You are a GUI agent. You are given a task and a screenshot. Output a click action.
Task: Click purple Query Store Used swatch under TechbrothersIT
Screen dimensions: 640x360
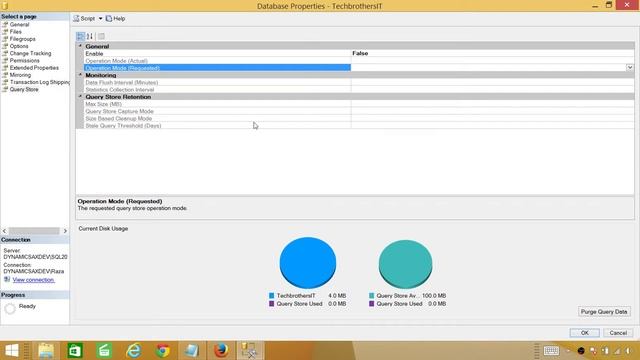[271, 304]
